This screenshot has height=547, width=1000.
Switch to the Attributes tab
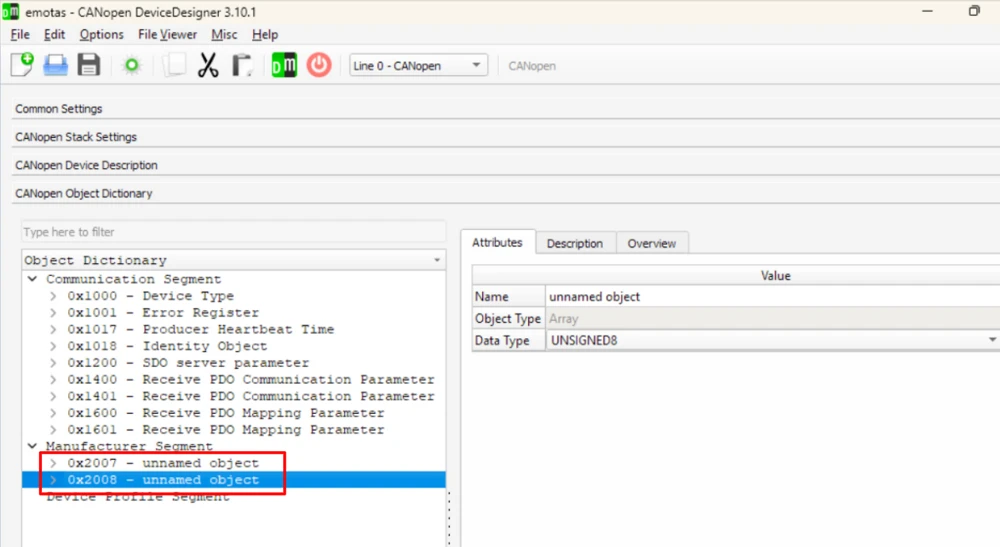pyautogui.click(x=497, y=242)
